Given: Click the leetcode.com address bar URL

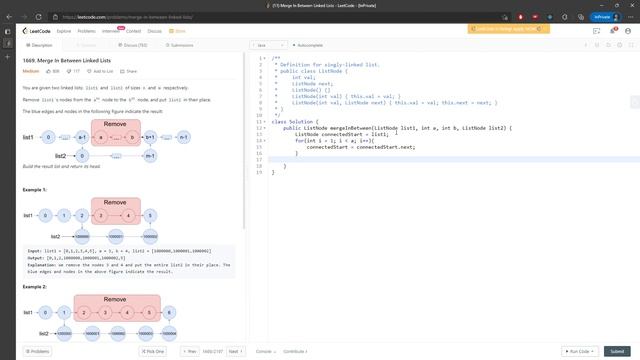Looking at the screenshot, I should click(x=127, y=17).
